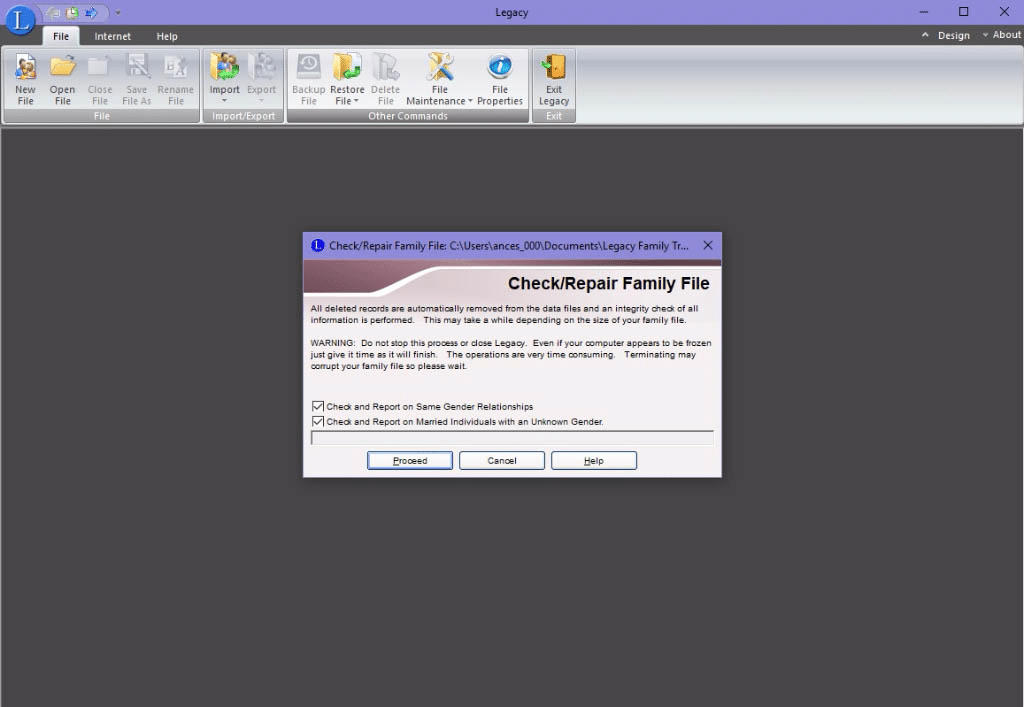Click the Legacy application orb logo
This screenshot has width=1024, height=707.
coord(20,20)
